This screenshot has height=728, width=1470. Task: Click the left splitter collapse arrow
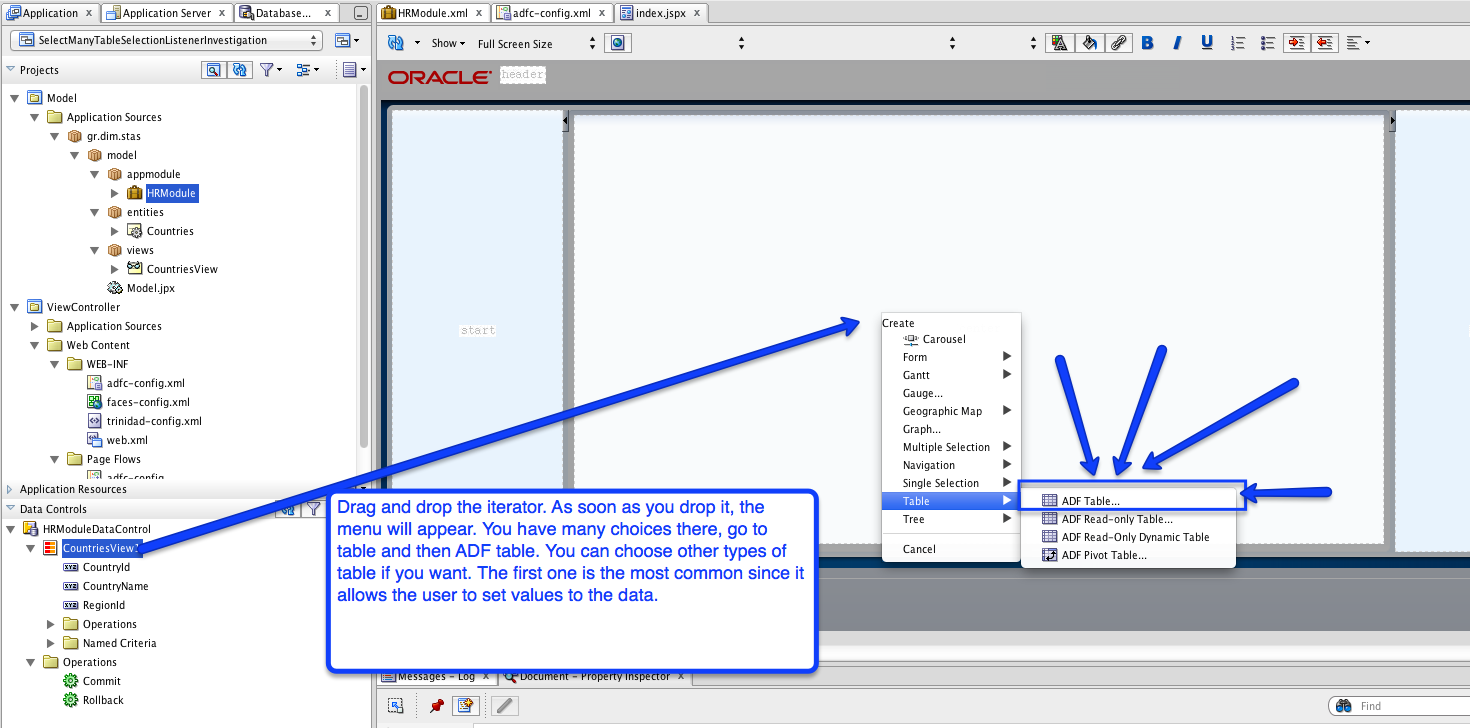point(566,122)
